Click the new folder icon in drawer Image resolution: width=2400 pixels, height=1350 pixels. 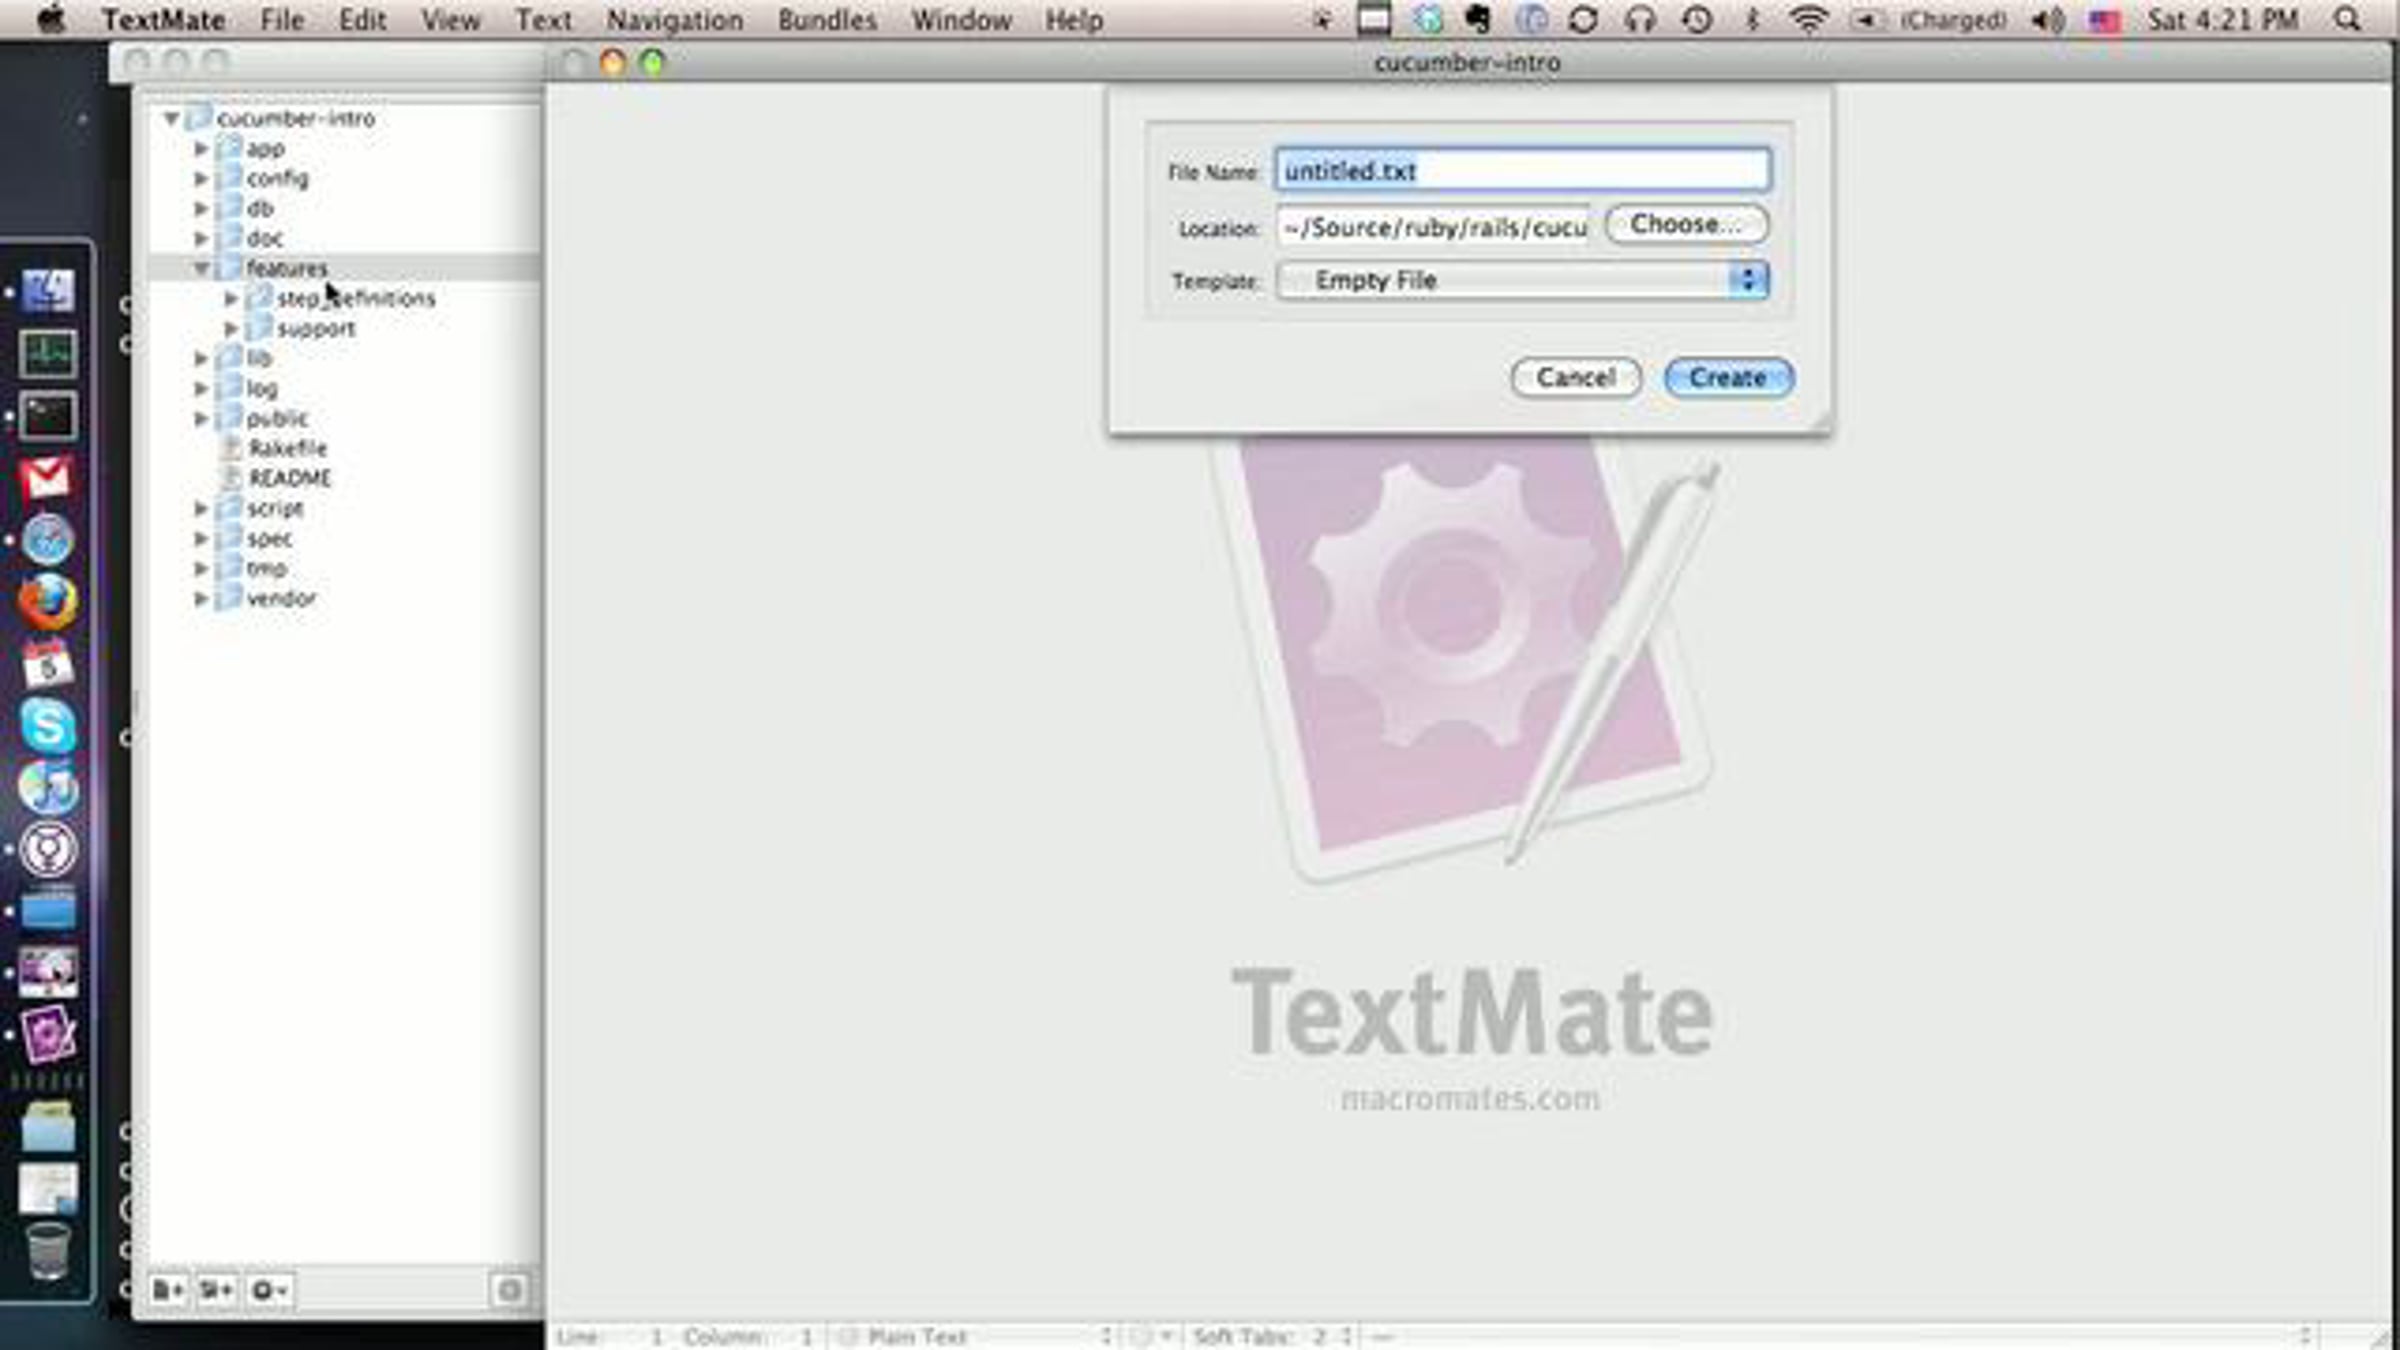[216, 1290]
